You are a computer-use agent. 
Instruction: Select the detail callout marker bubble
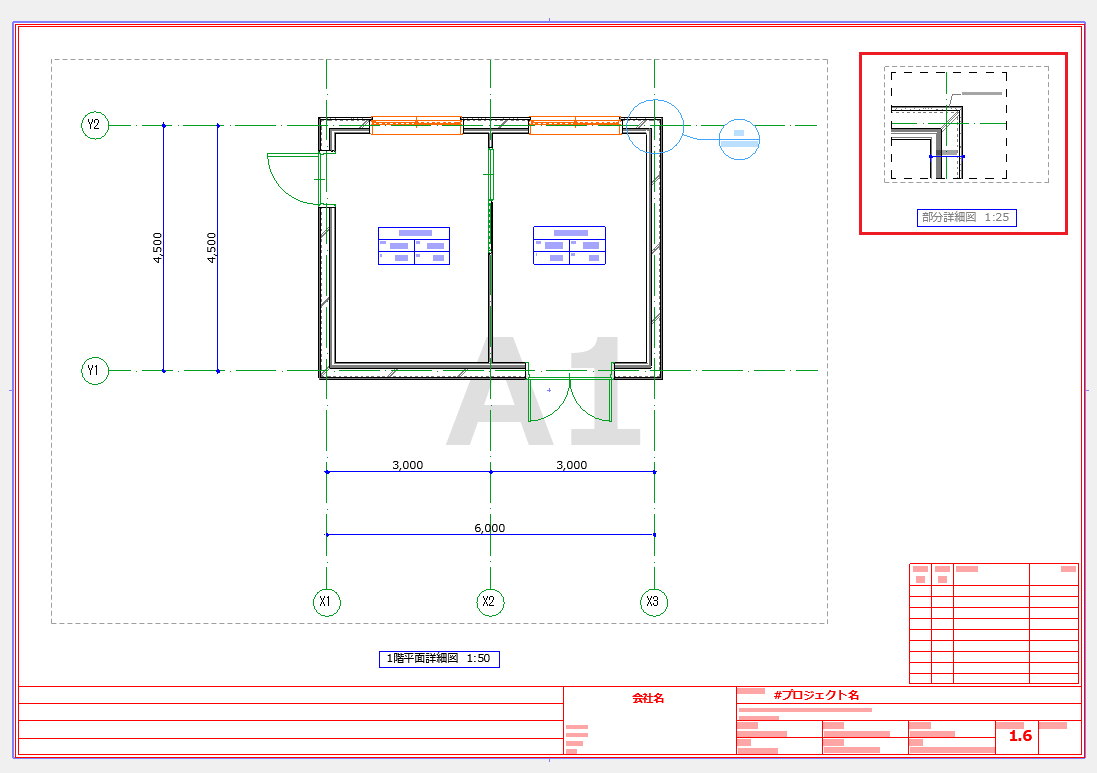(739, 139)
